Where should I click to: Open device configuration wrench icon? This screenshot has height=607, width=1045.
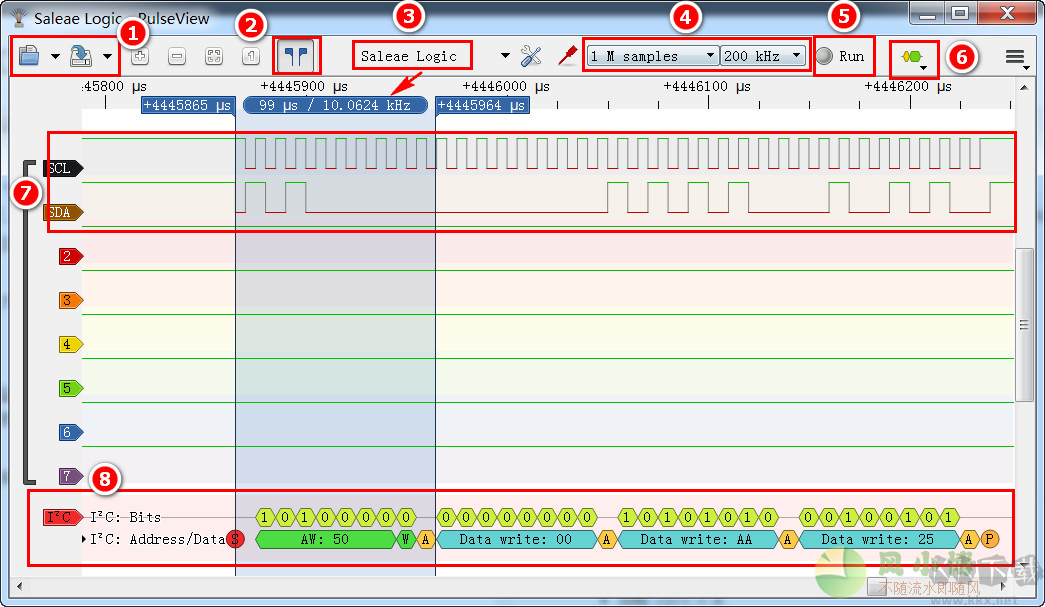coord(531,56)
